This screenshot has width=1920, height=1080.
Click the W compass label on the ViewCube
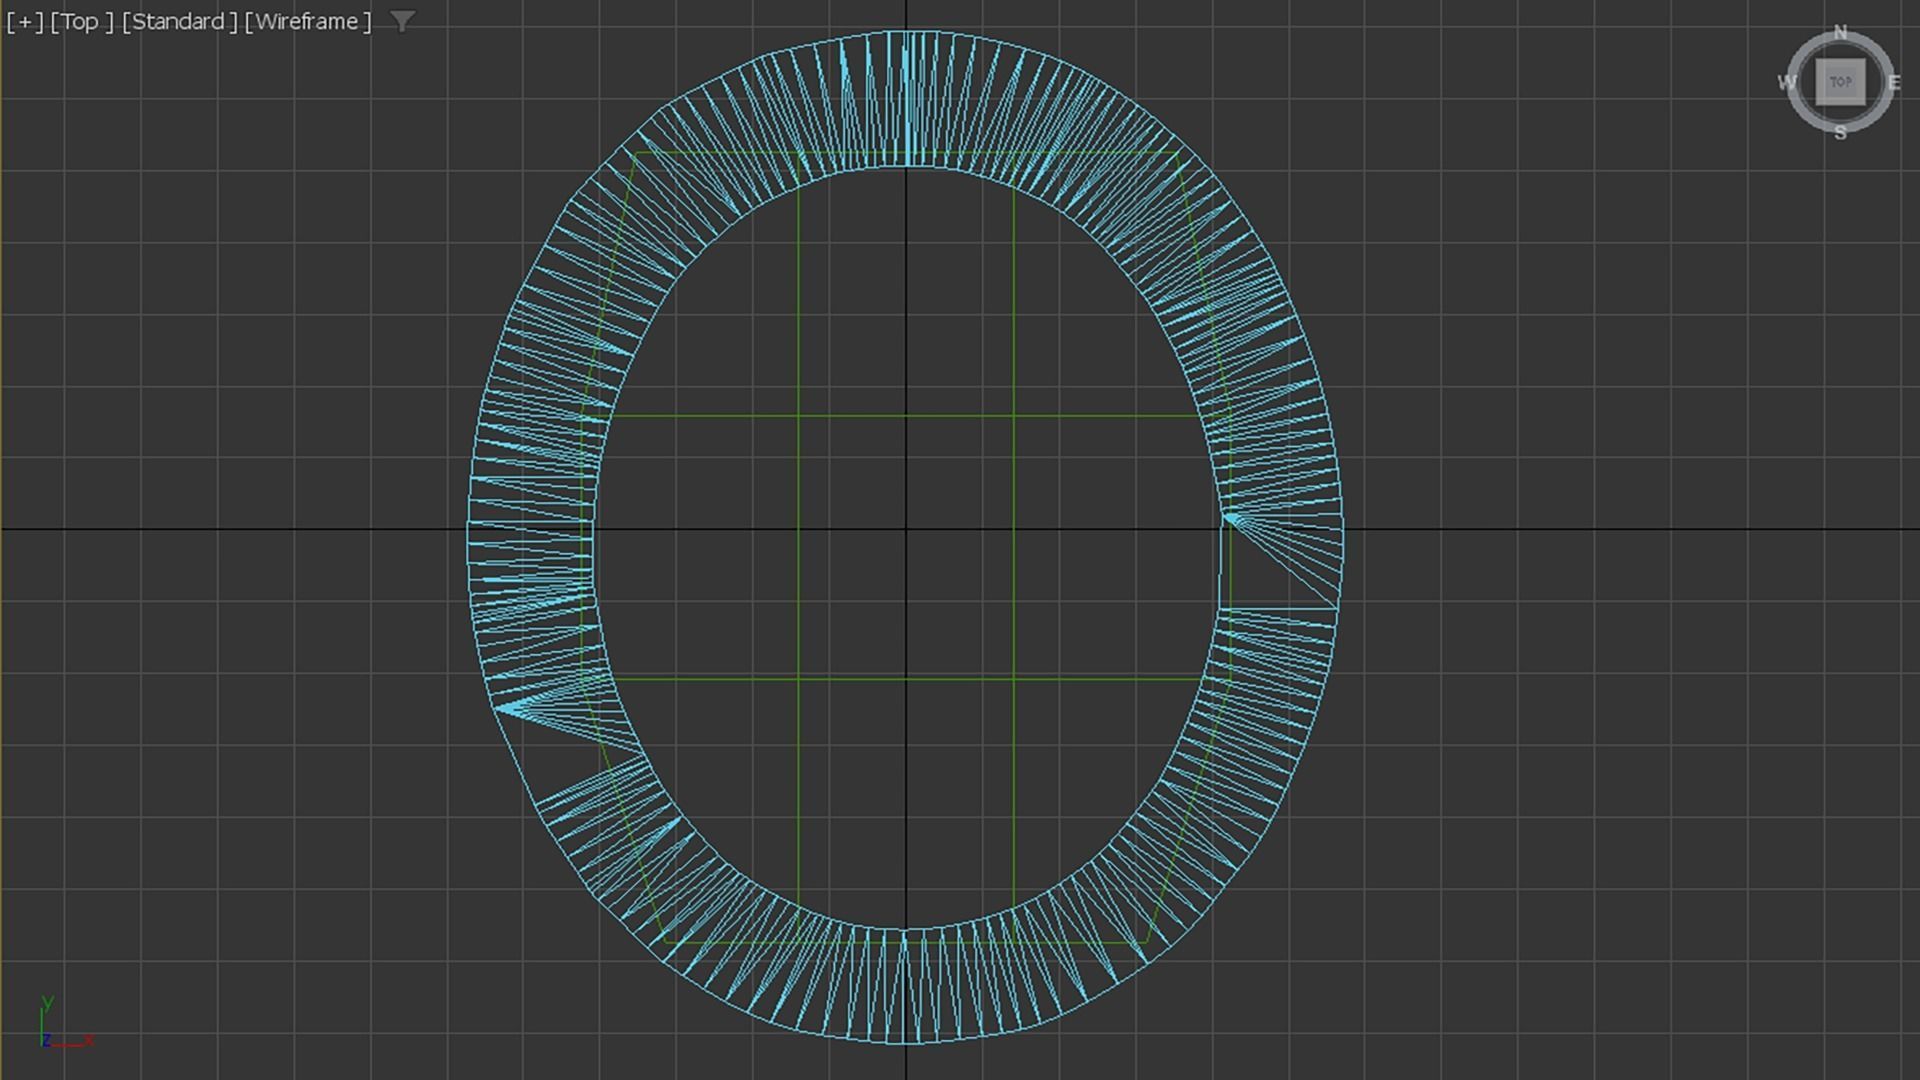[1786, 82]
